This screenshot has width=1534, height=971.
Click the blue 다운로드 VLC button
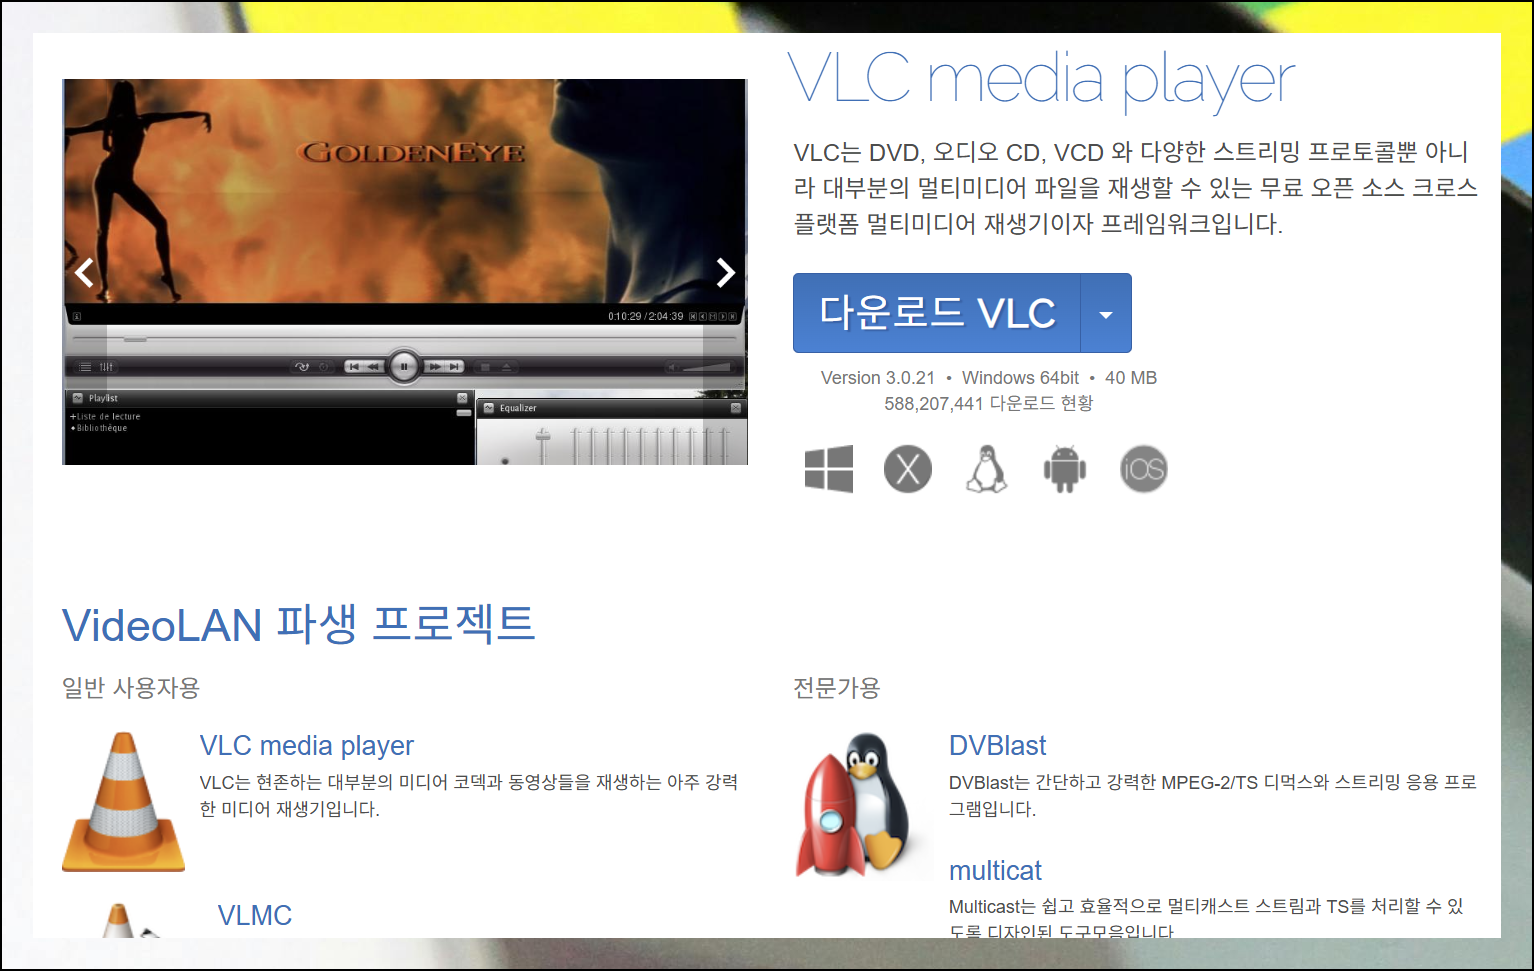coord(937,313)
